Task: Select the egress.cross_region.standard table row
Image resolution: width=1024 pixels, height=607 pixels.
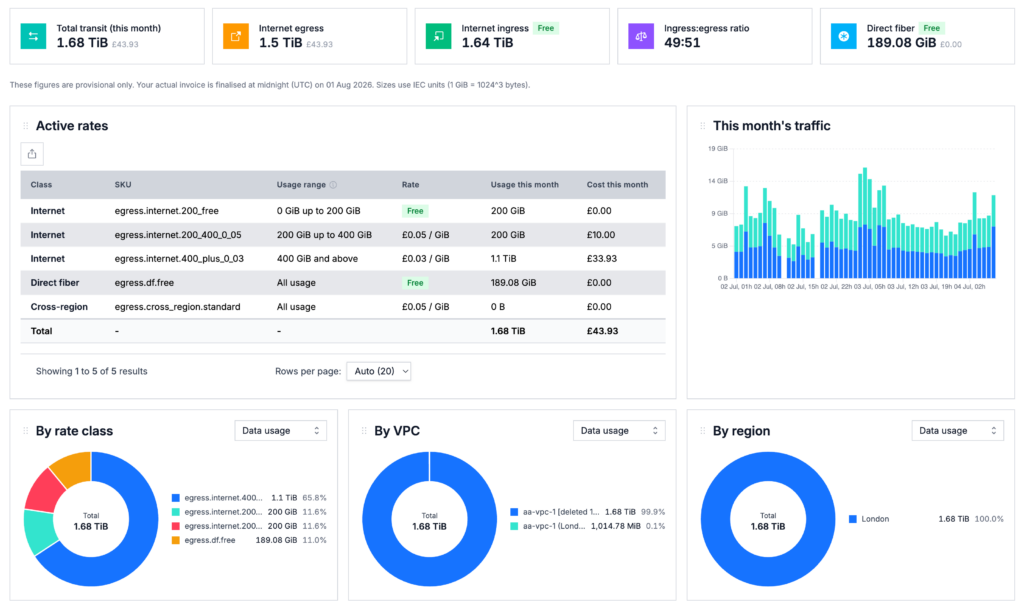Action: tap(343, 307)
